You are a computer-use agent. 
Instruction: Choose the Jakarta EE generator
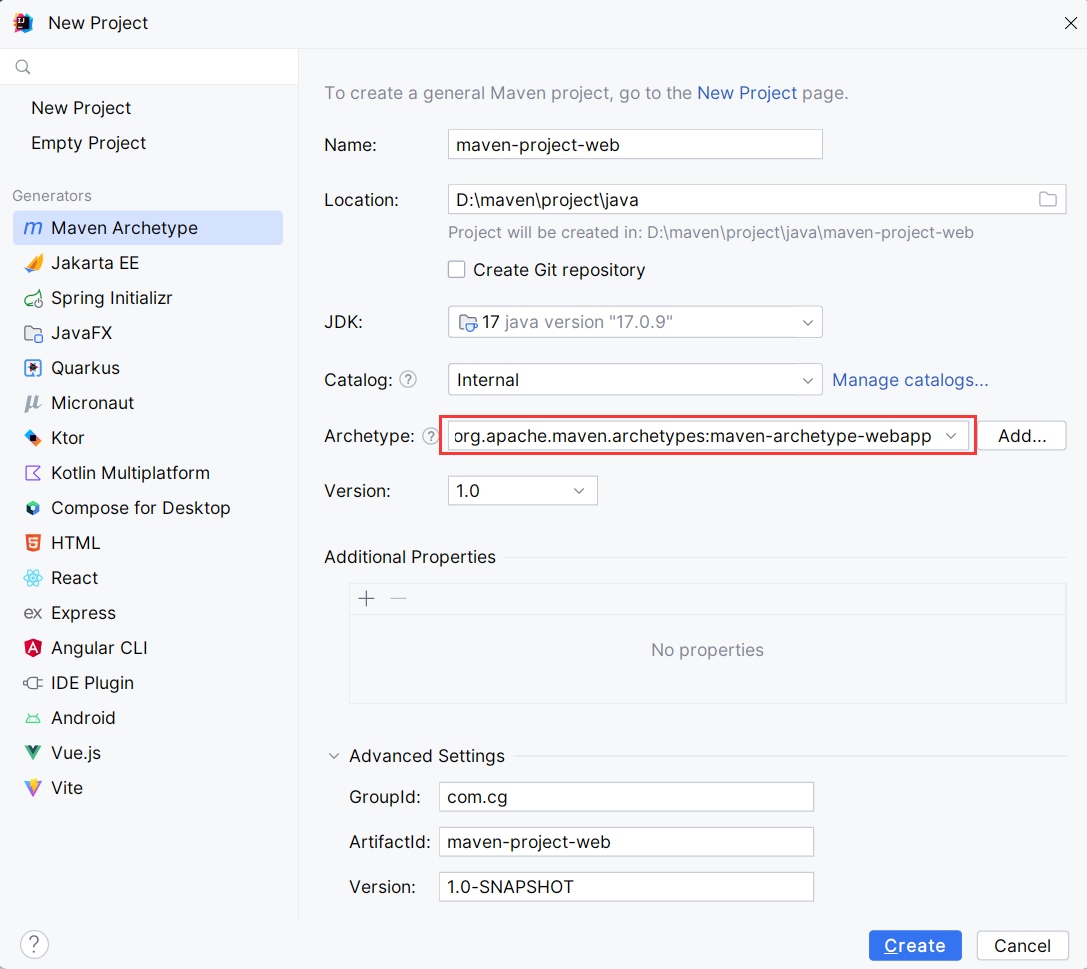click(x=148, y=263)
